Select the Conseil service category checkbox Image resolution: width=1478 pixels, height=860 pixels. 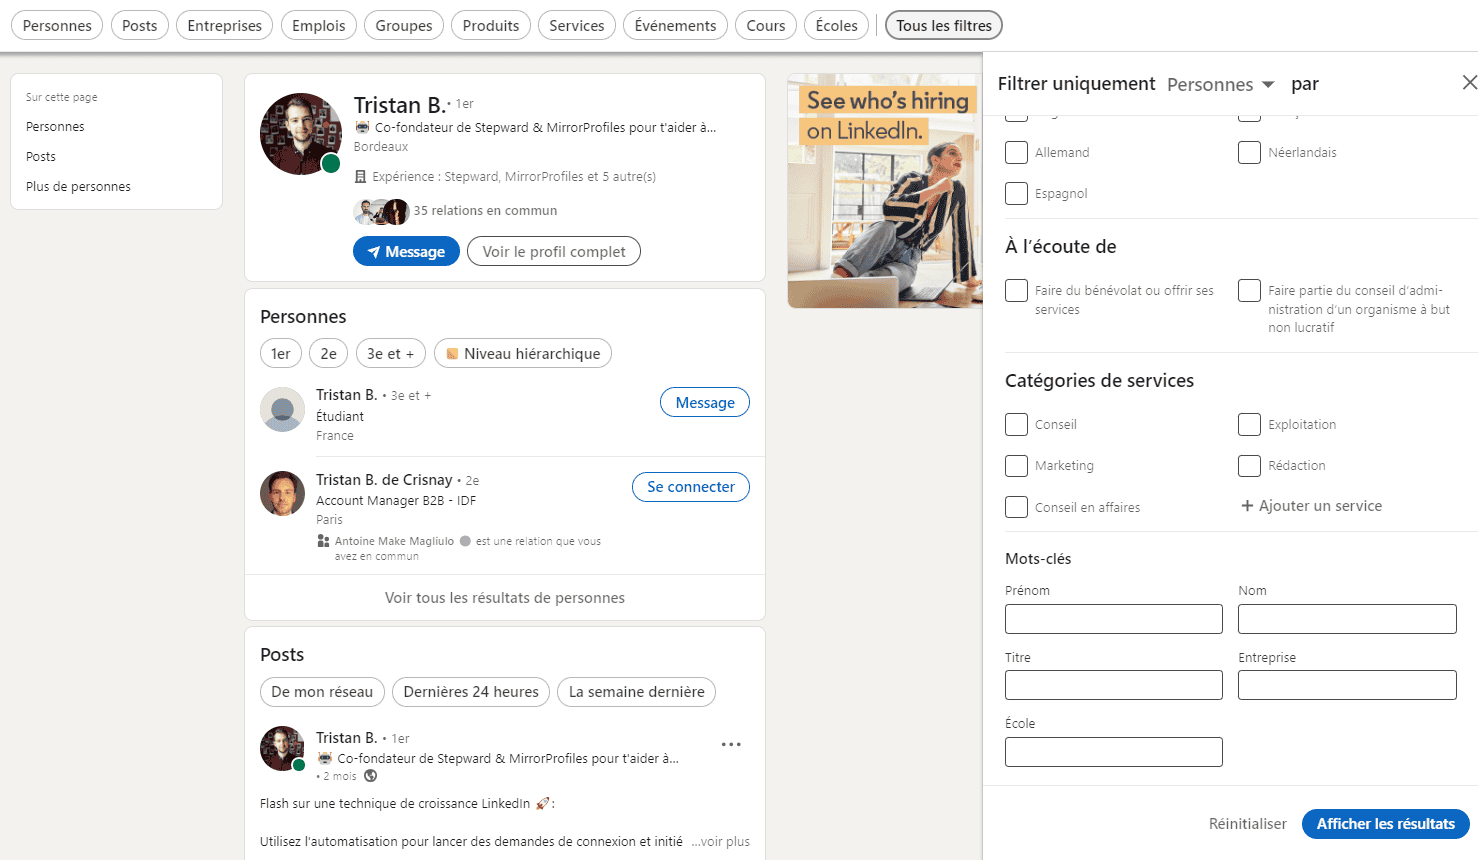(1016, 424)
